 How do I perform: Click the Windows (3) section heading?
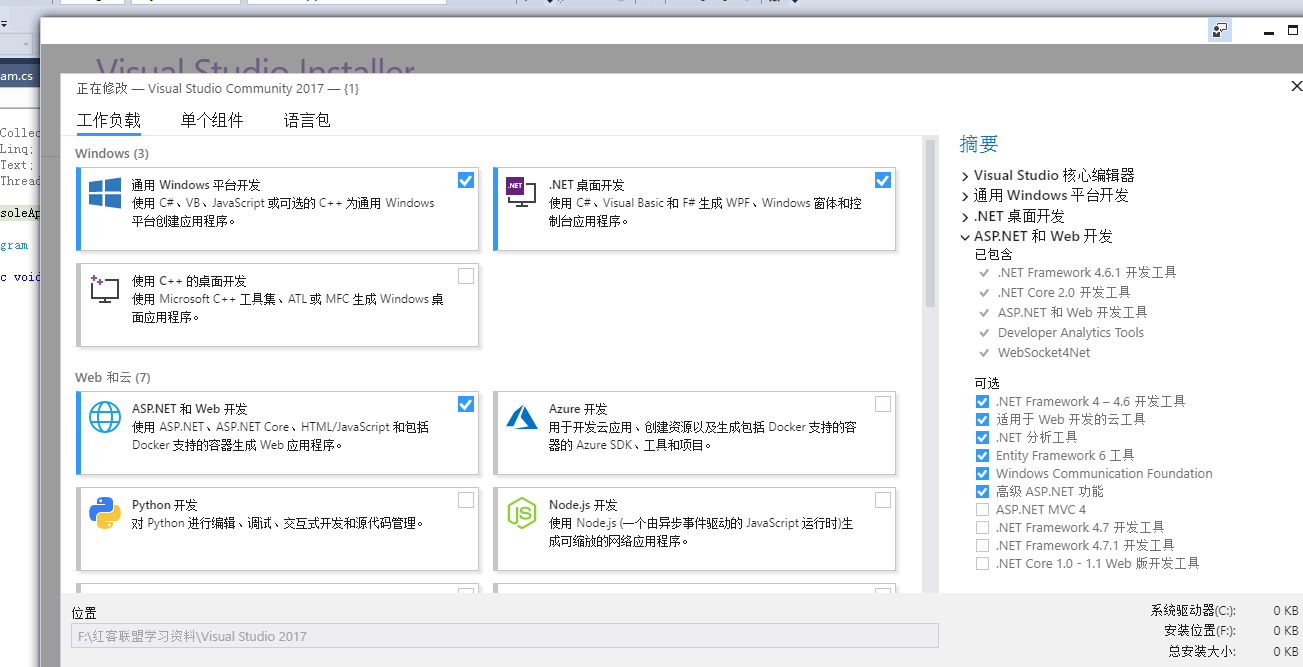pyautogui.click(x=112, y=153)
